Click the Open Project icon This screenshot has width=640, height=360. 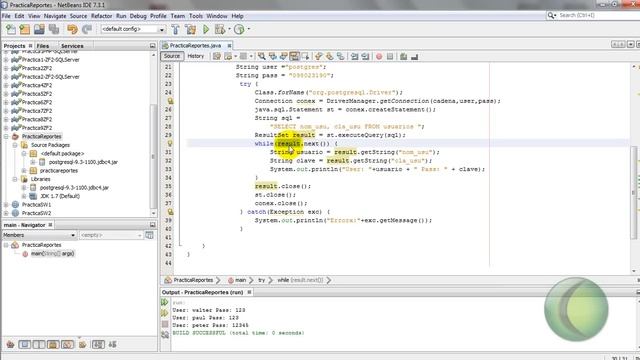tap(39, 29)
